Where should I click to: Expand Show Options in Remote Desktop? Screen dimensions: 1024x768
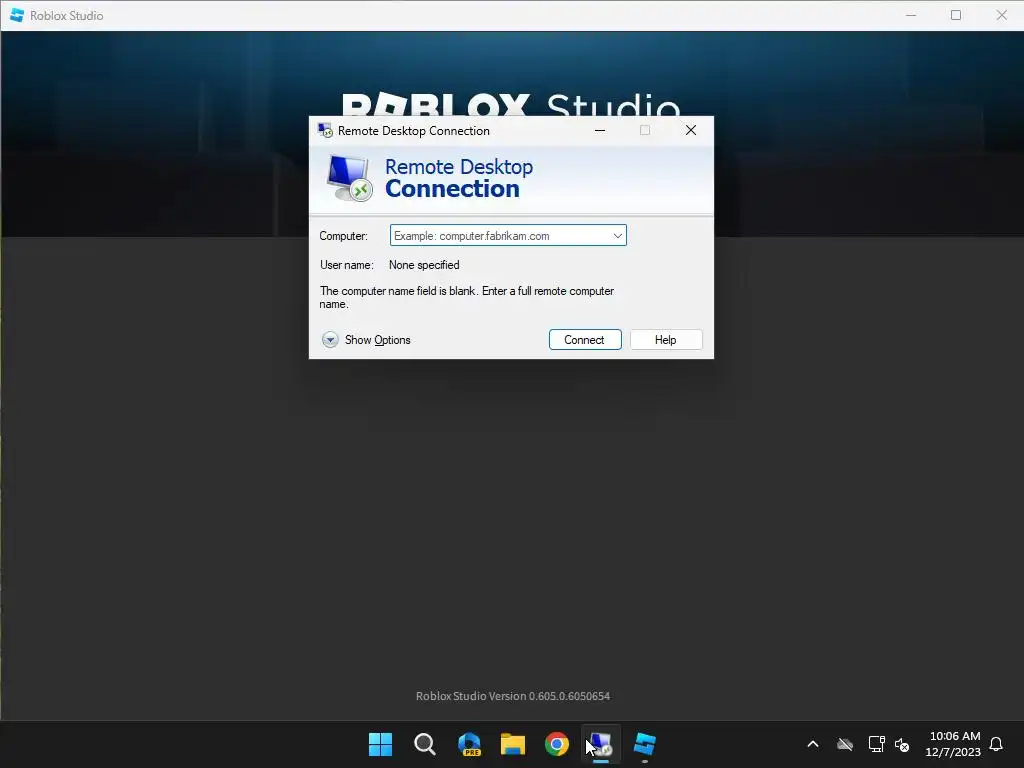click(x=366, y=340)
